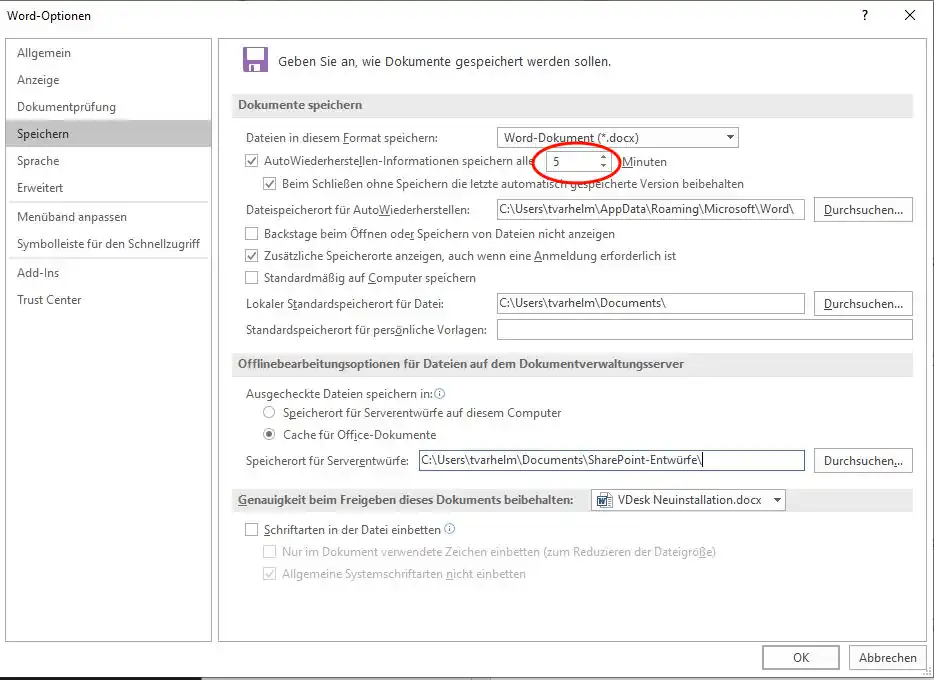Increase AutoWiederherstellen minutes with up arrow
The width and height of the screenshot is (934, 680).
pyautogui.click(x=602, y=156)
